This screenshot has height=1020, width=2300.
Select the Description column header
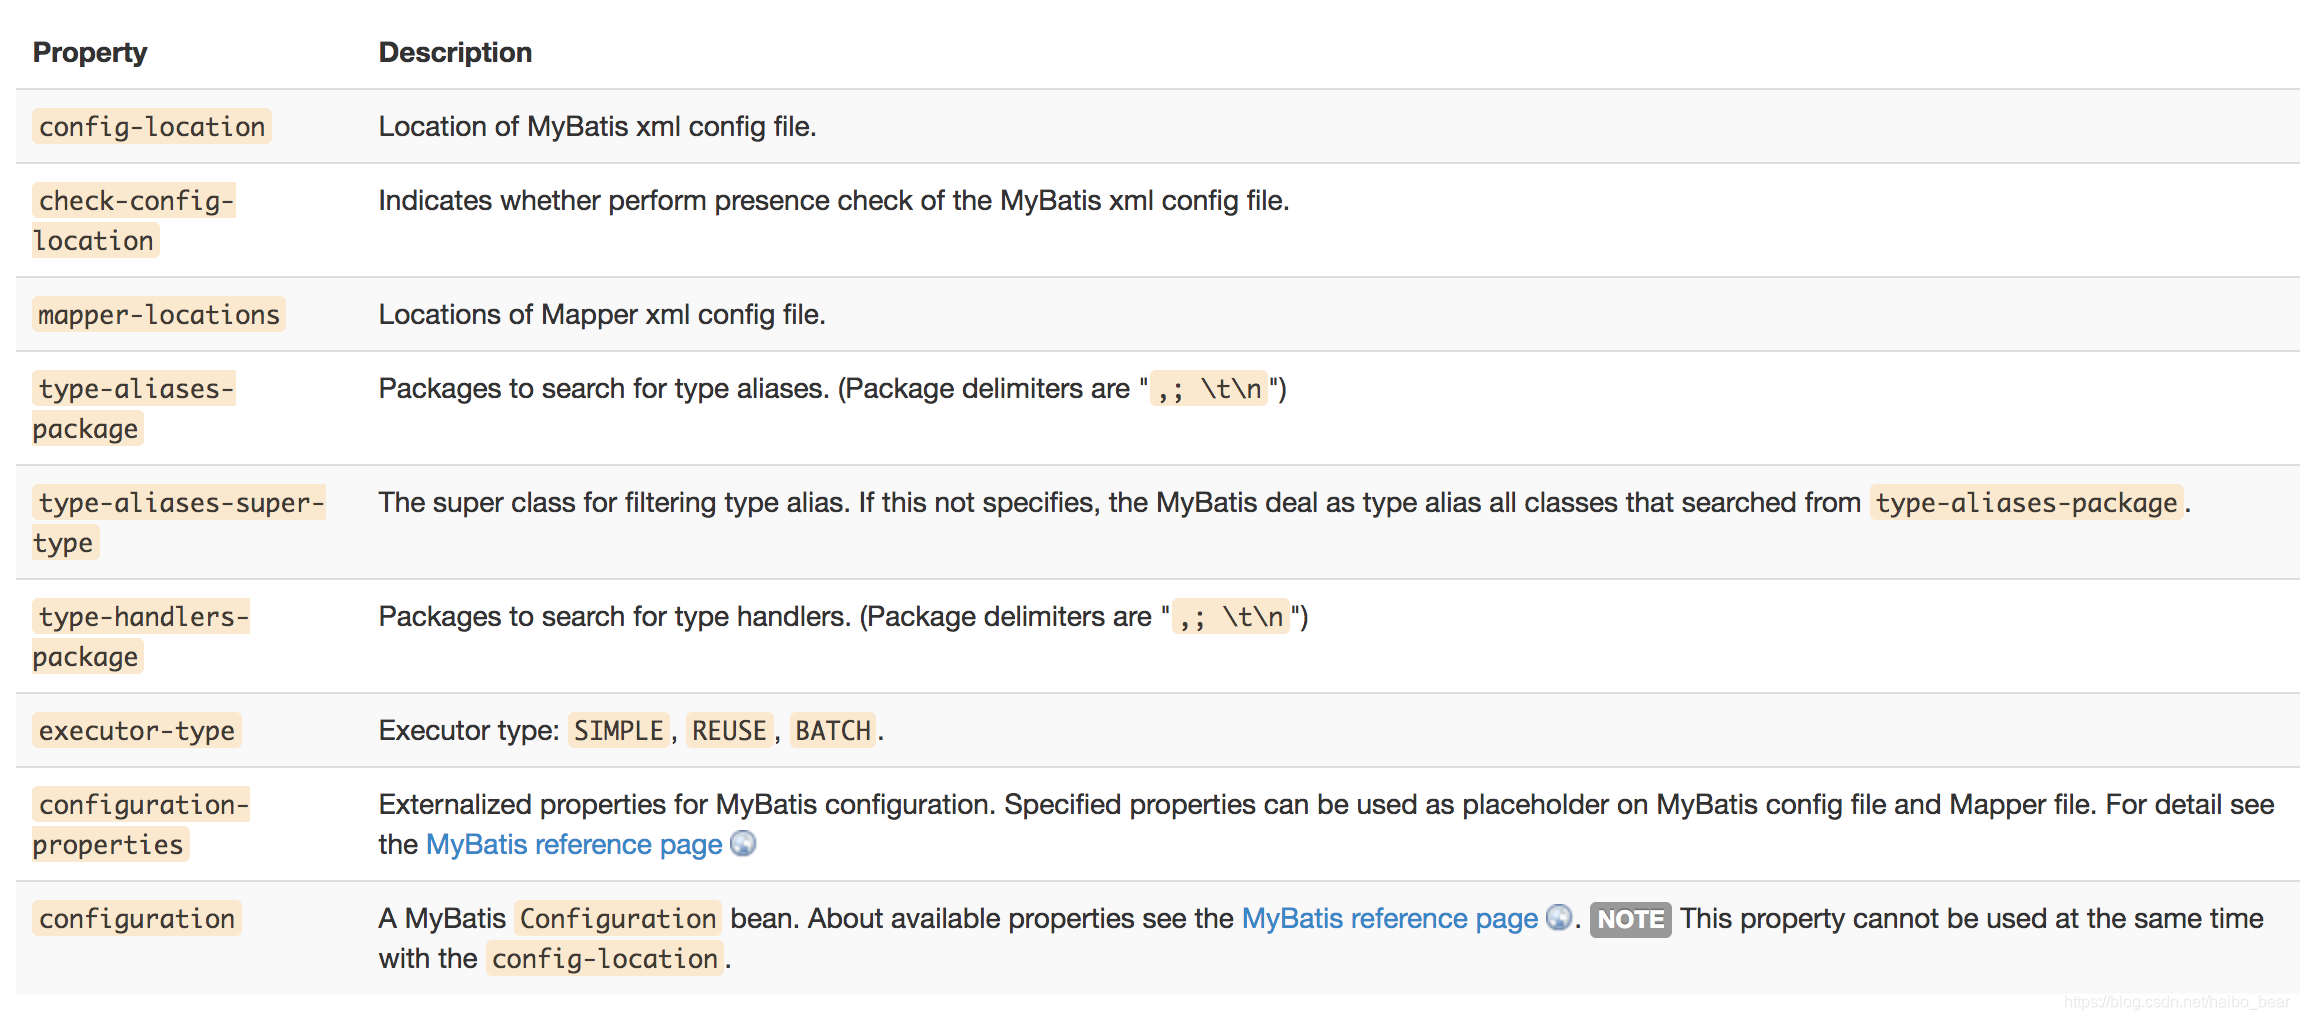(455, 52)
